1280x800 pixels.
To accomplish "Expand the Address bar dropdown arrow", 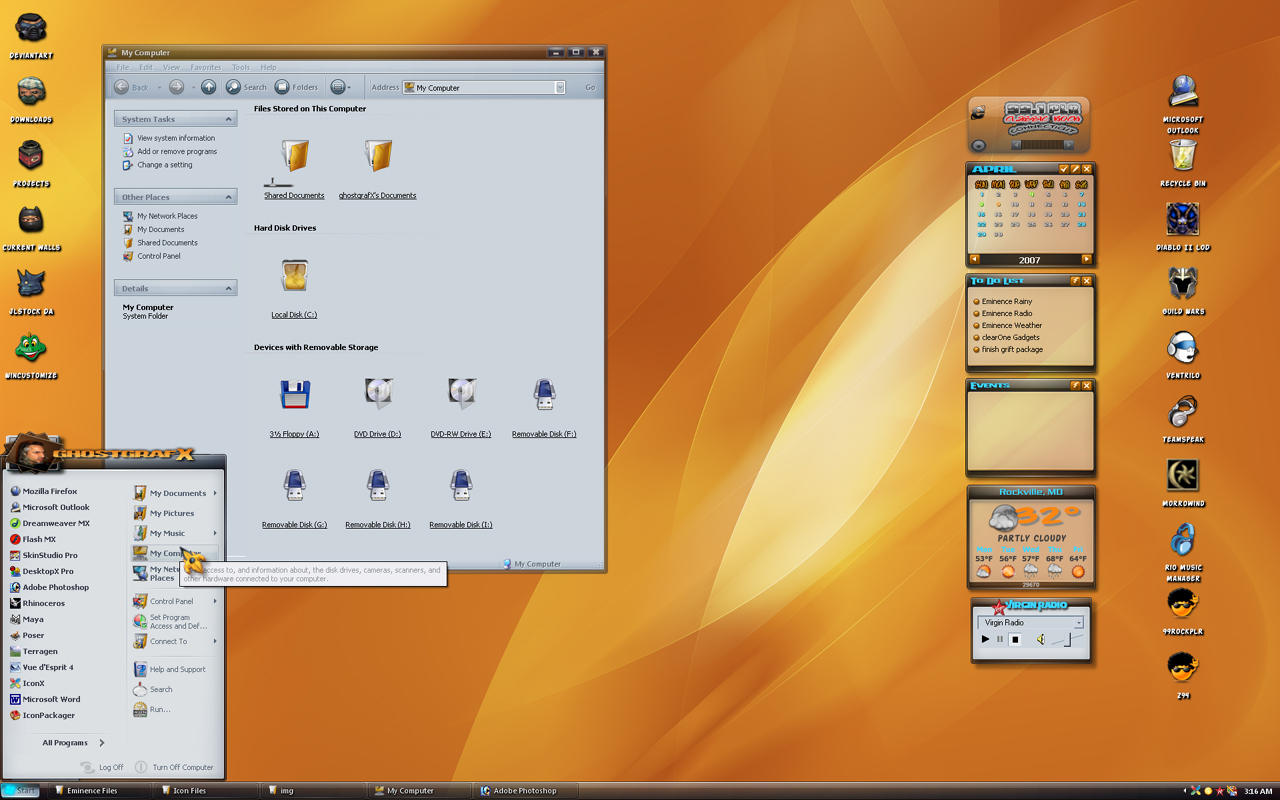I will coord(560,87).
